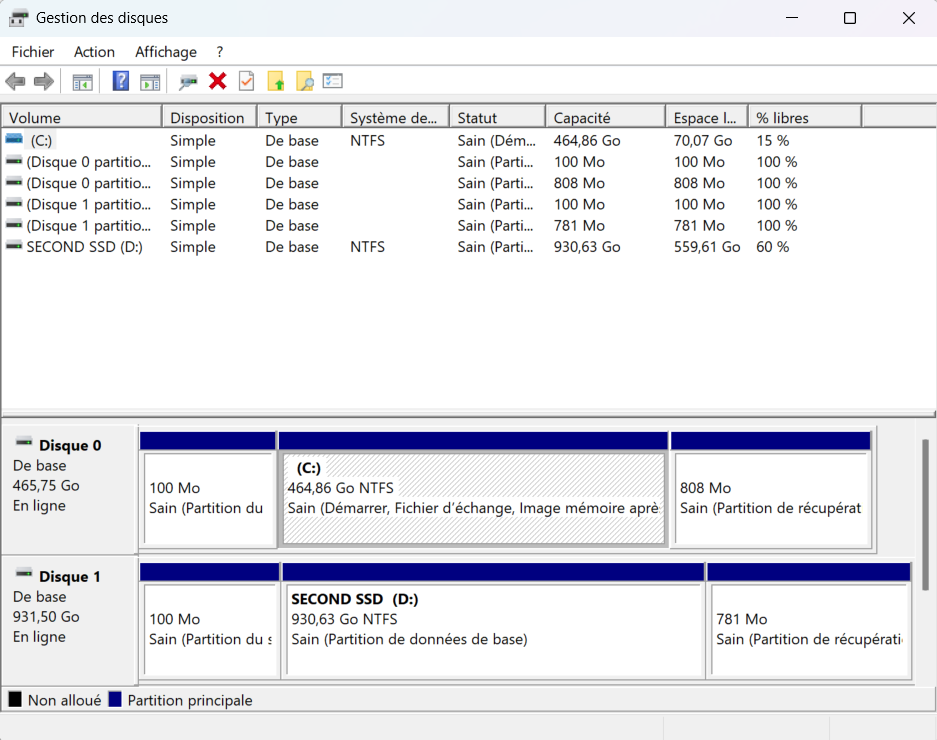Select the 808 Mo recovery partition on Disque 0
937x740 pixels.
coord(771,498)
